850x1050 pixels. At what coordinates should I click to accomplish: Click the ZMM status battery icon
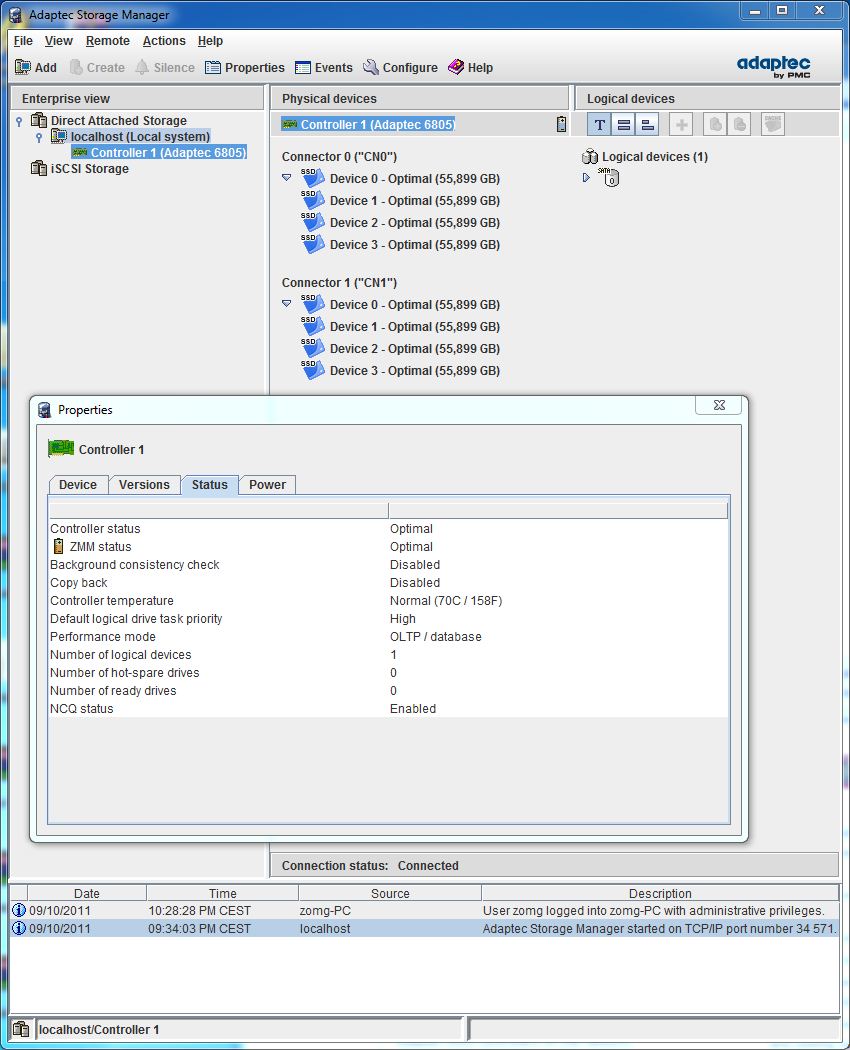click(x=58, y=546)
